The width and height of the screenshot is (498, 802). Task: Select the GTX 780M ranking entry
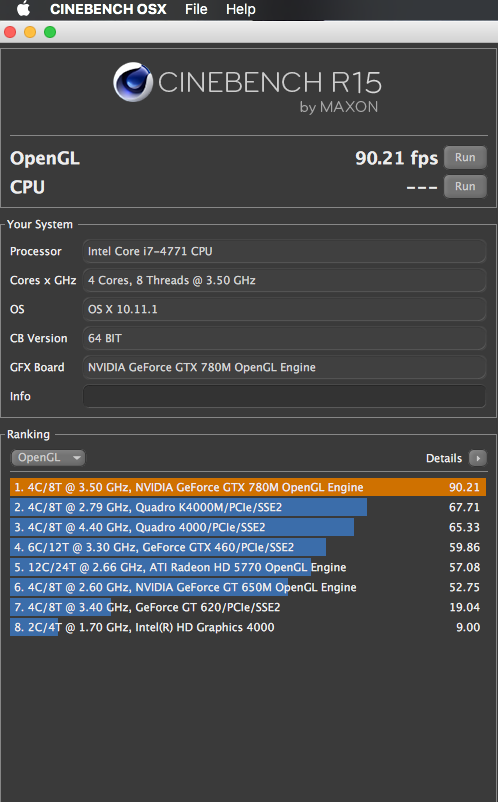247,487
